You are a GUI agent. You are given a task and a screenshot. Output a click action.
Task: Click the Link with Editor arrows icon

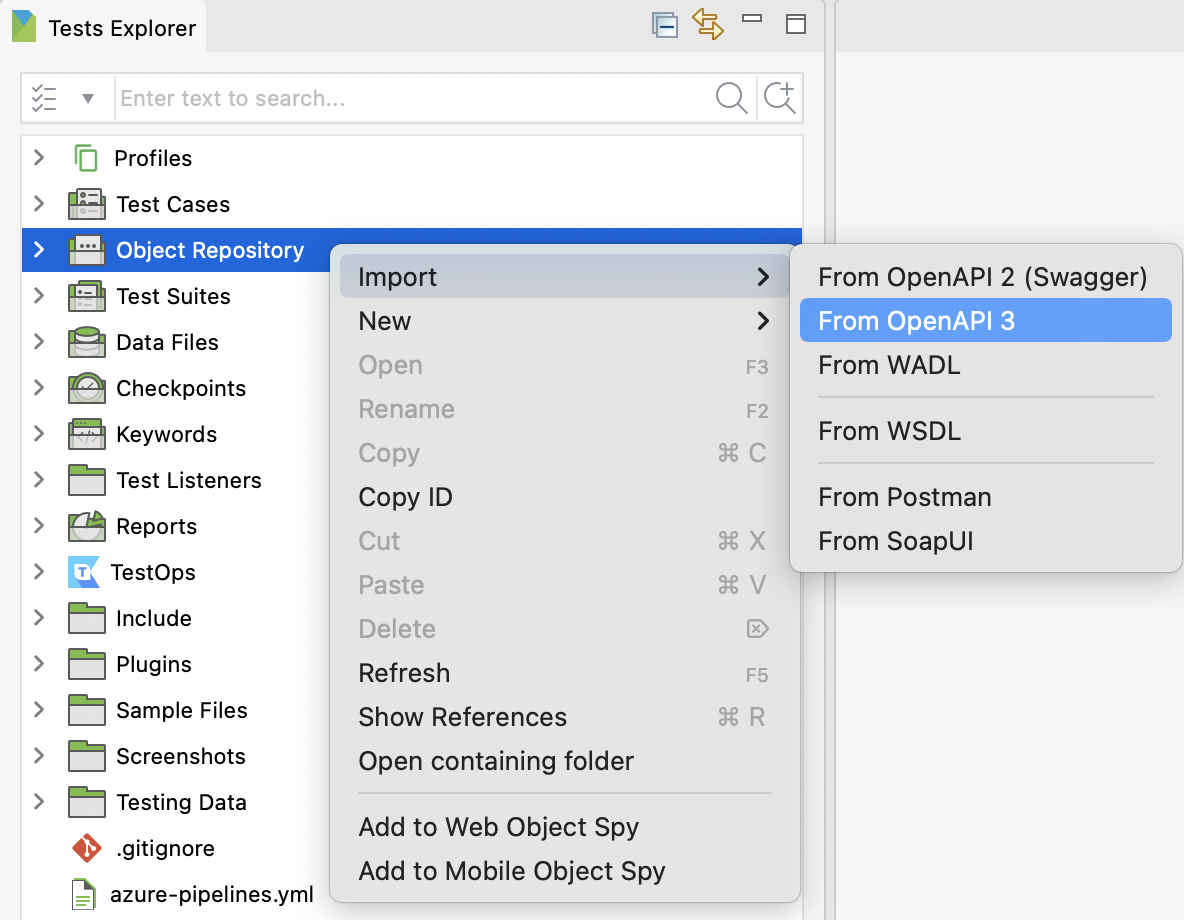[x=708, y=24]
